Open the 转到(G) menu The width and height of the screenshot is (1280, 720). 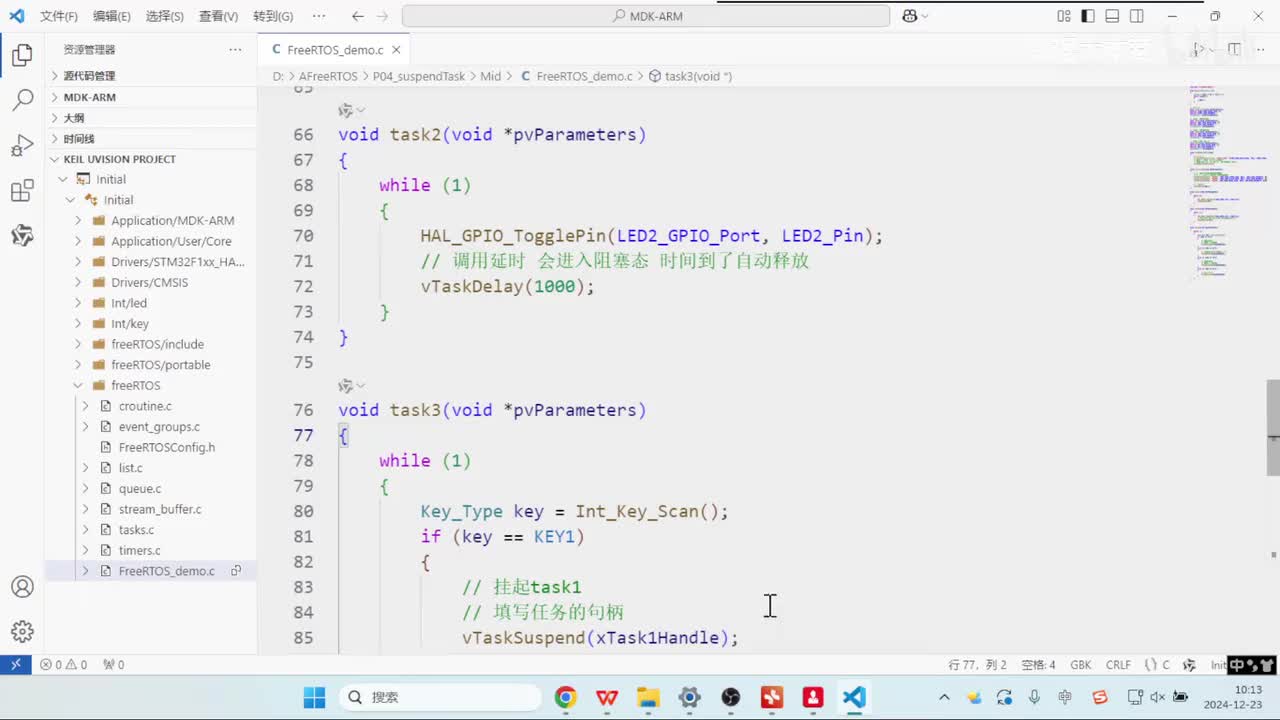point(273,16)
